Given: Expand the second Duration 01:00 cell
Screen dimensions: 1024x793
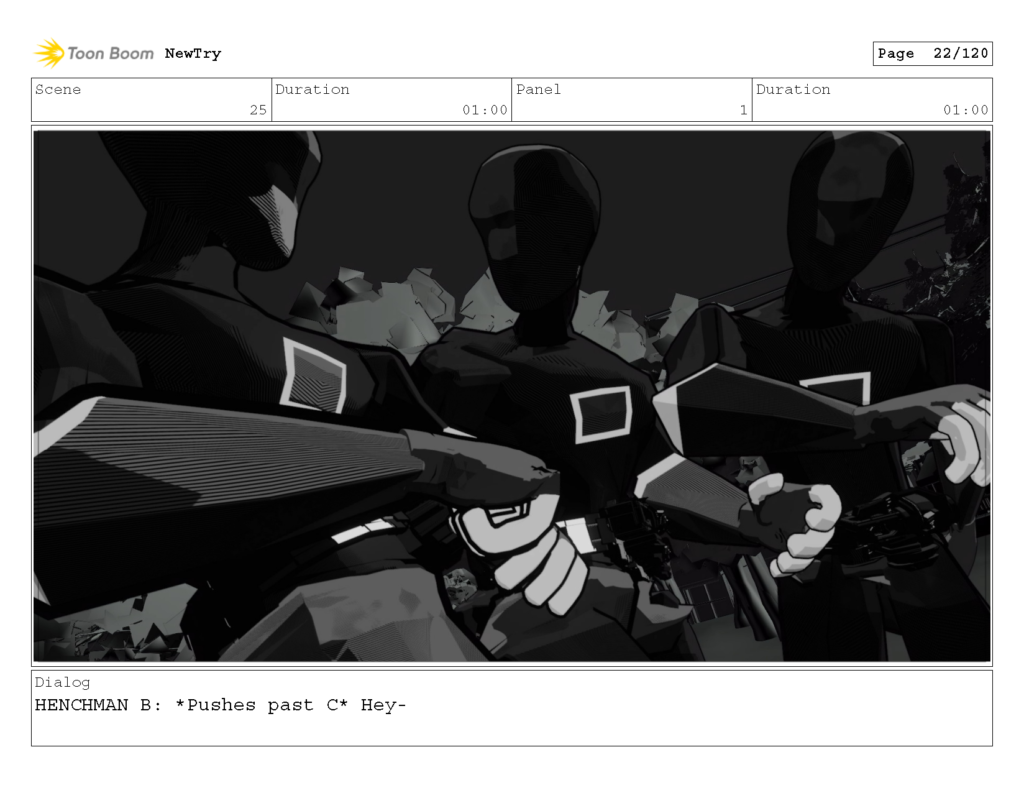Looking at the screenshot, I should 873,100.
